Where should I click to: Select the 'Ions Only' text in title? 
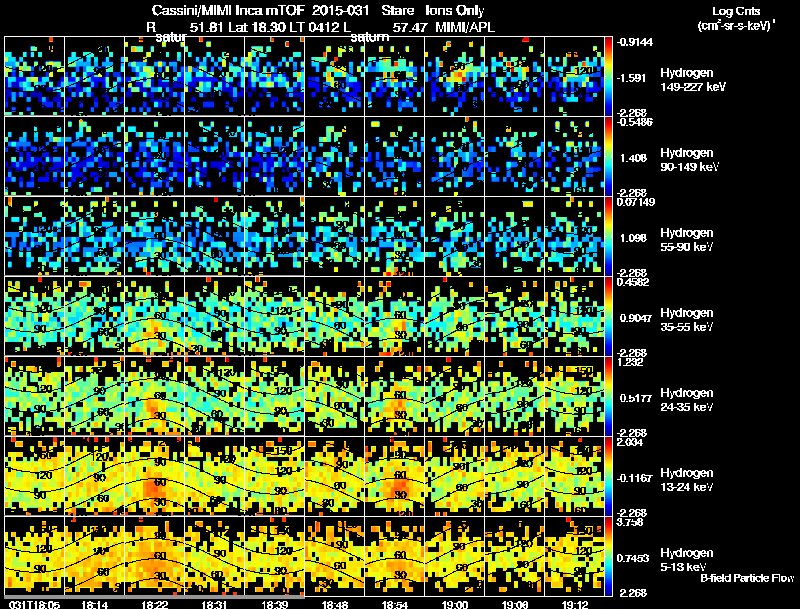pos(455,11)
